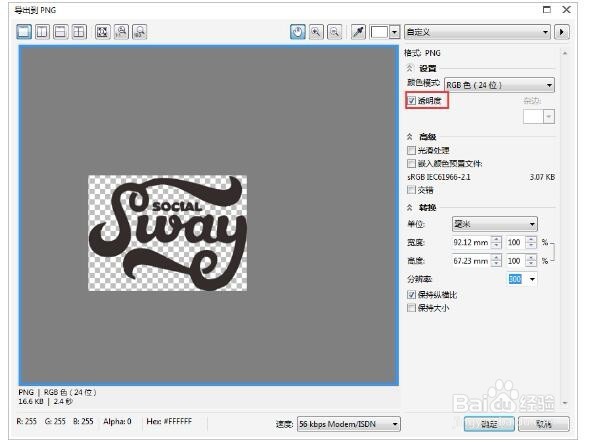
Task: Click the height percent 100 field
Action: [x=514, y=261]
